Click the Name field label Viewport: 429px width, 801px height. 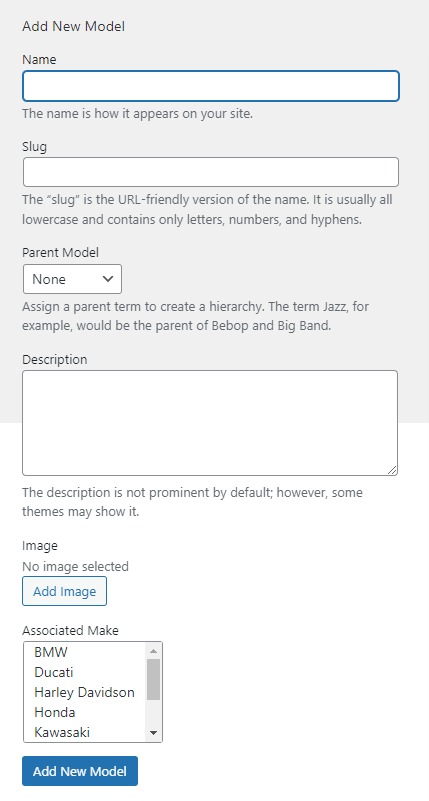point(39,60)
